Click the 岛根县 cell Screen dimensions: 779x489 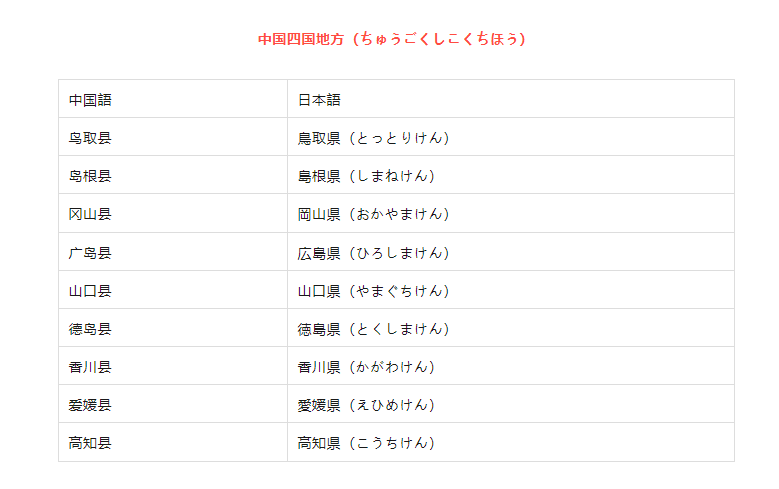[173, 175]
